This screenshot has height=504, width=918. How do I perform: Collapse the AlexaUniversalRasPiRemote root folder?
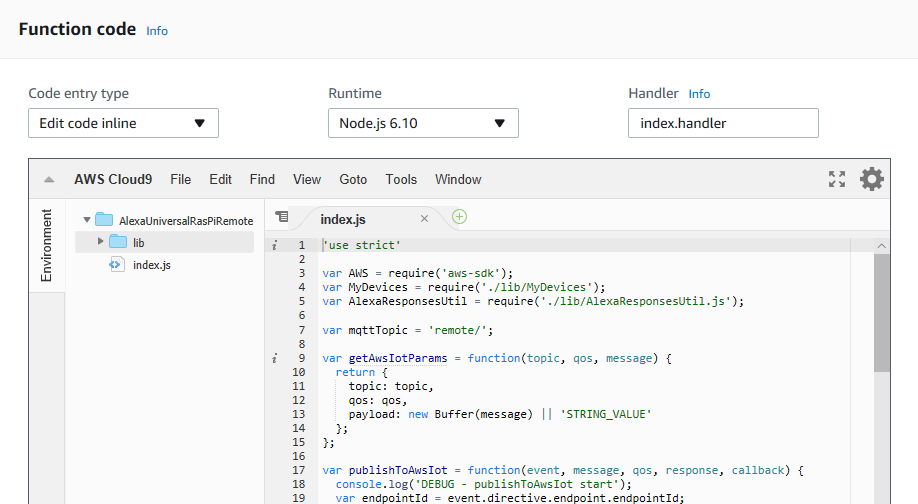point(87,220)
